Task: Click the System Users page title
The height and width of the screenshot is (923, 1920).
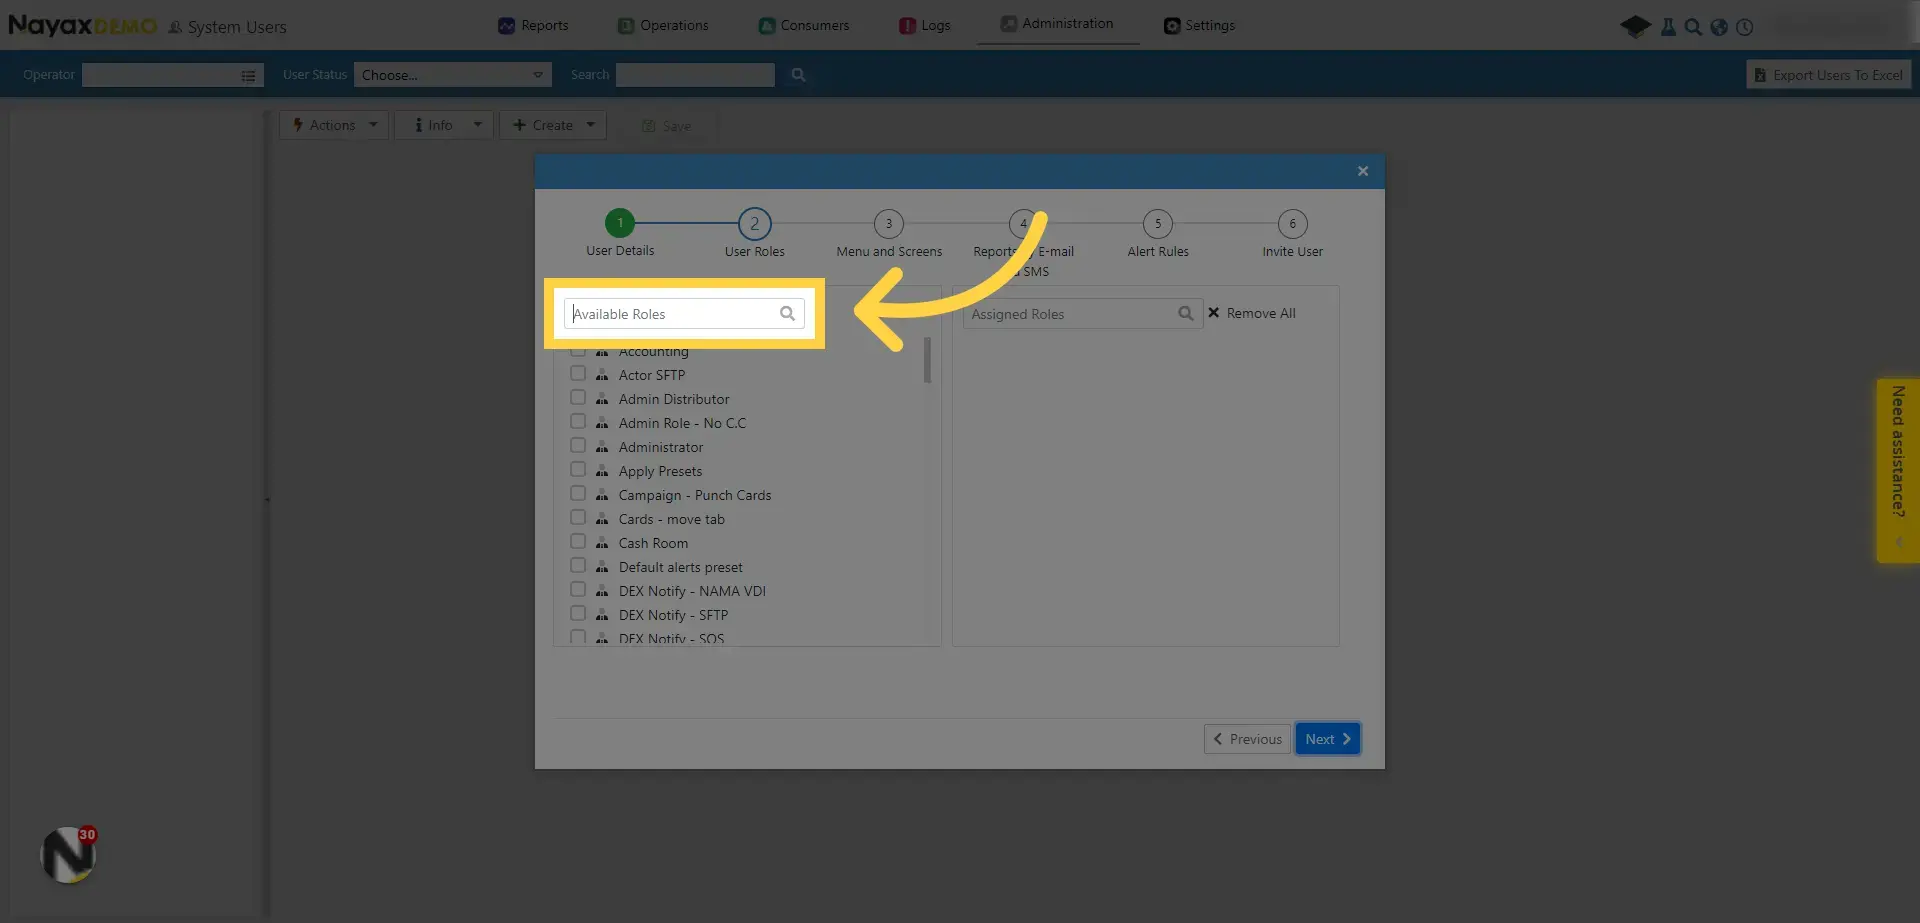Action: pyautogui.click(x=237, y=28)
